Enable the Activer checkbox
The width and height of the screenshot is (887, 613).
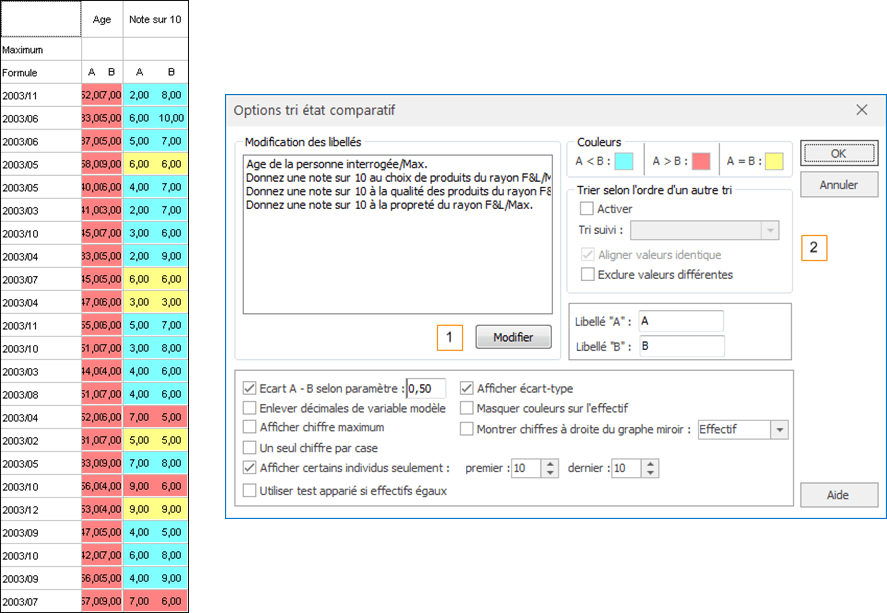(587, 209)
